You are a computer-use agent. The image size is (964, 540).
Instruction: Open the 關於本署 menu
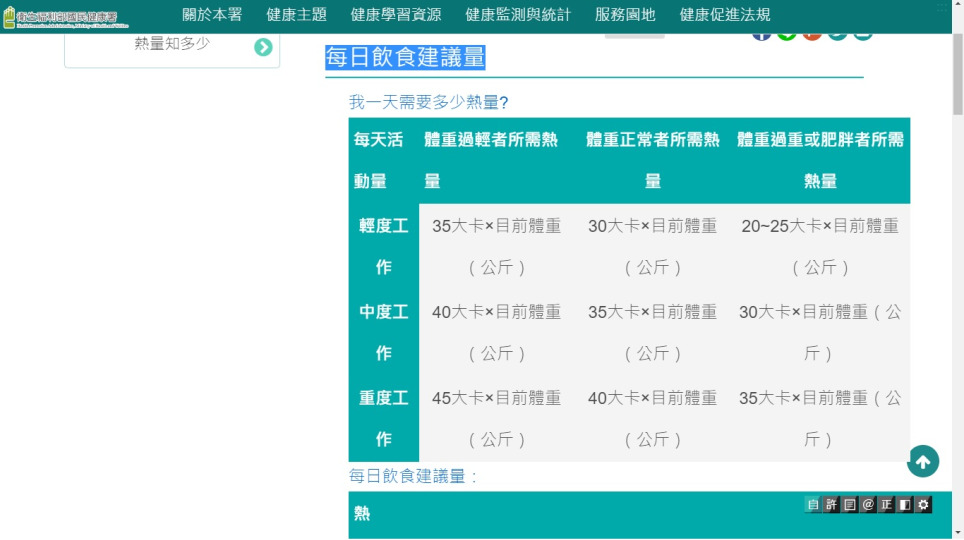click(212, 15)
